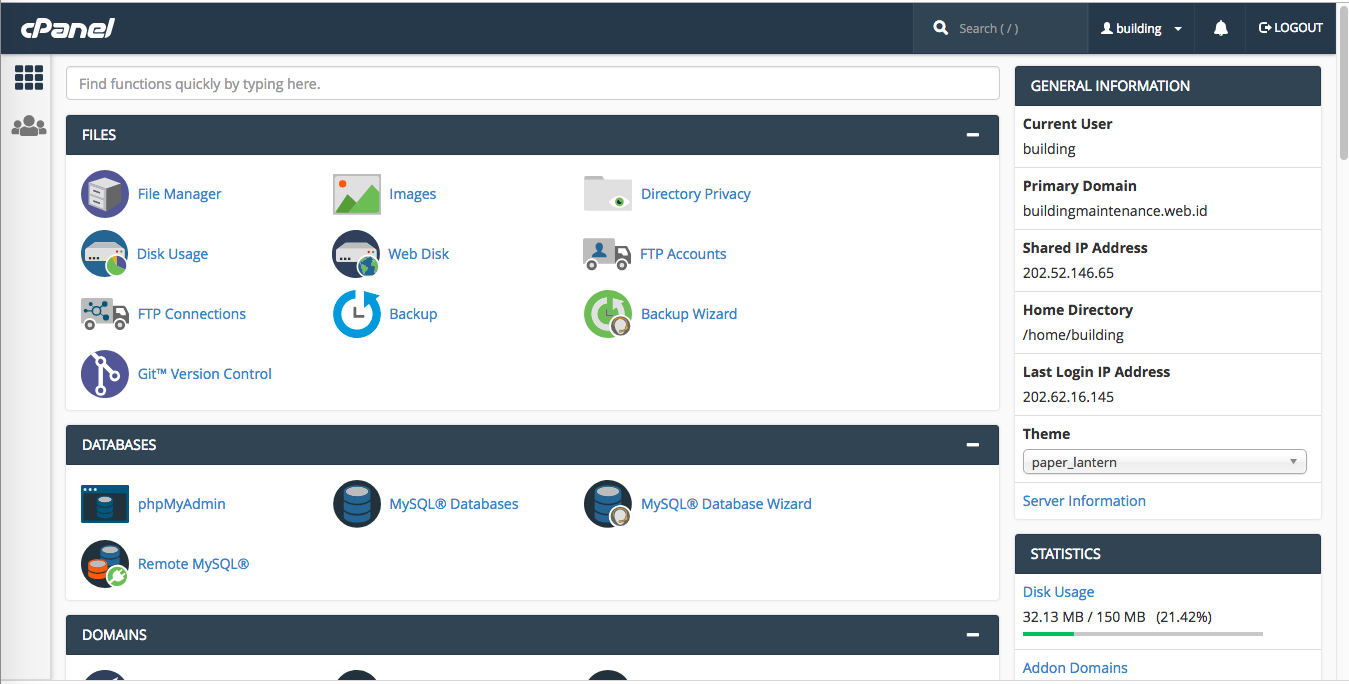Collapse the DATABASES section

point(973,445)
